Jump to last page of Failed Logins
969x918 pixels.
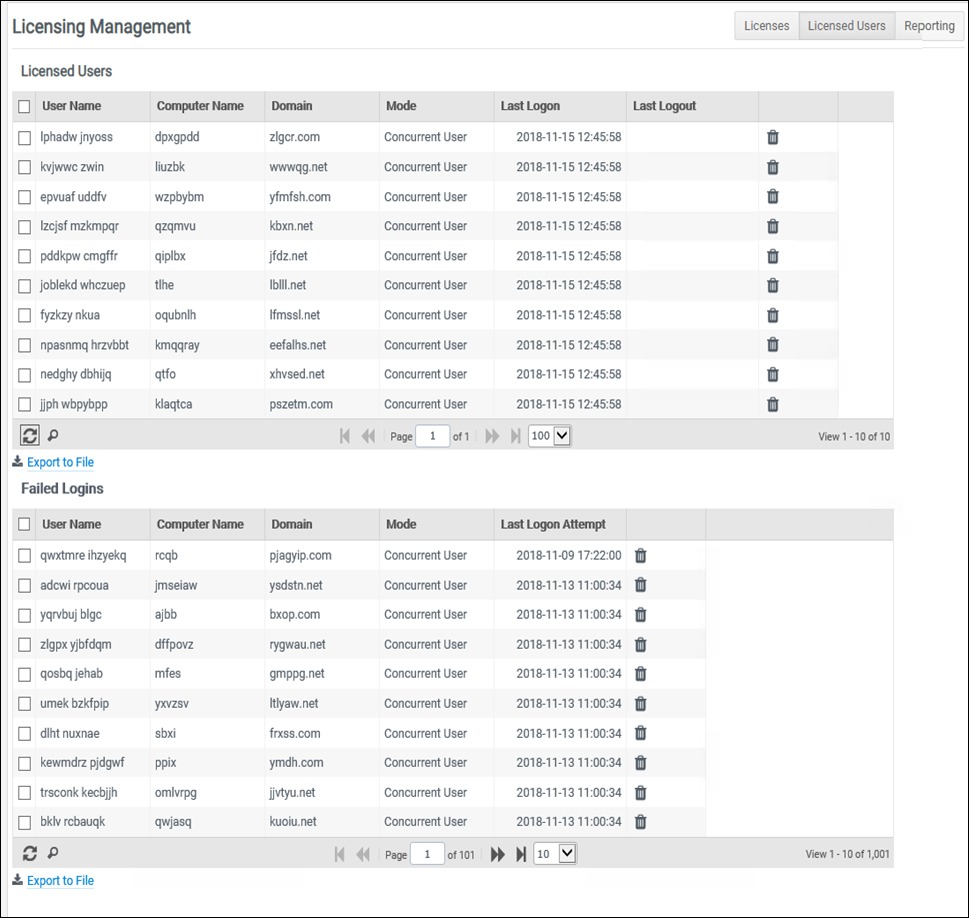click(520, 854)
